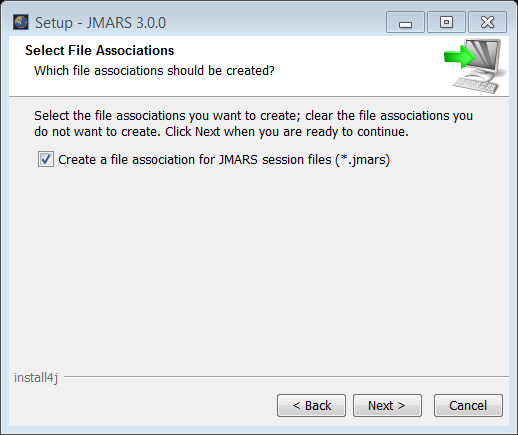The width and height of the screenshot is (518, 435).
Task: Click the install4j label
Action: tap(36, 378)
